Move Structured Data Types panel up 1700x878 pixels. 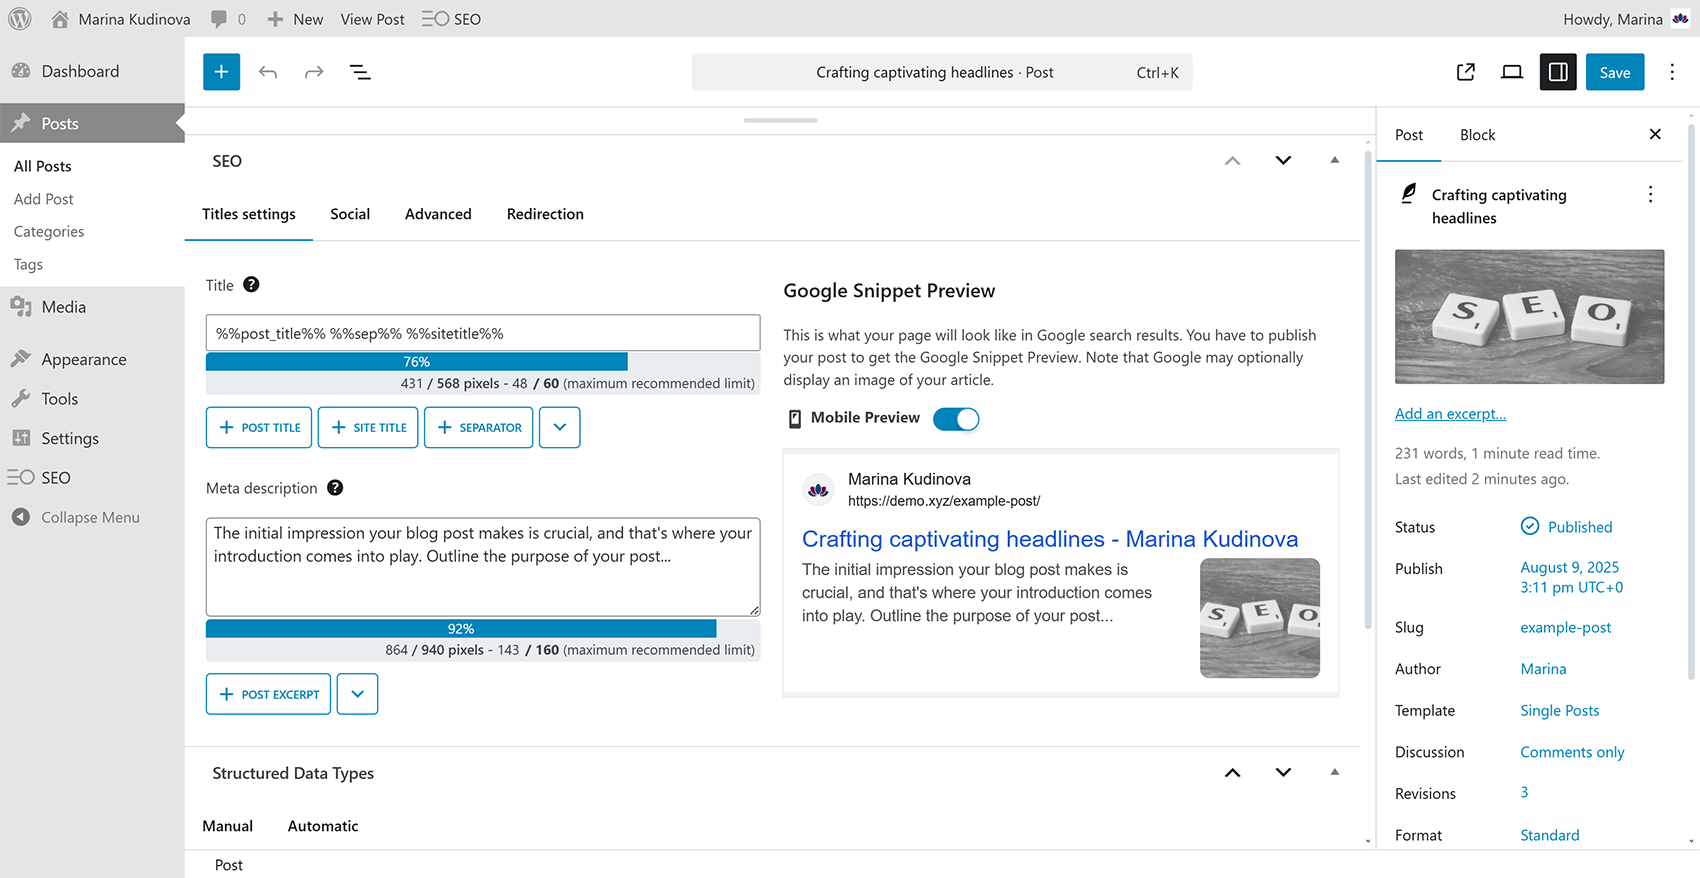pyautogui.click(x=1233, y=773)
